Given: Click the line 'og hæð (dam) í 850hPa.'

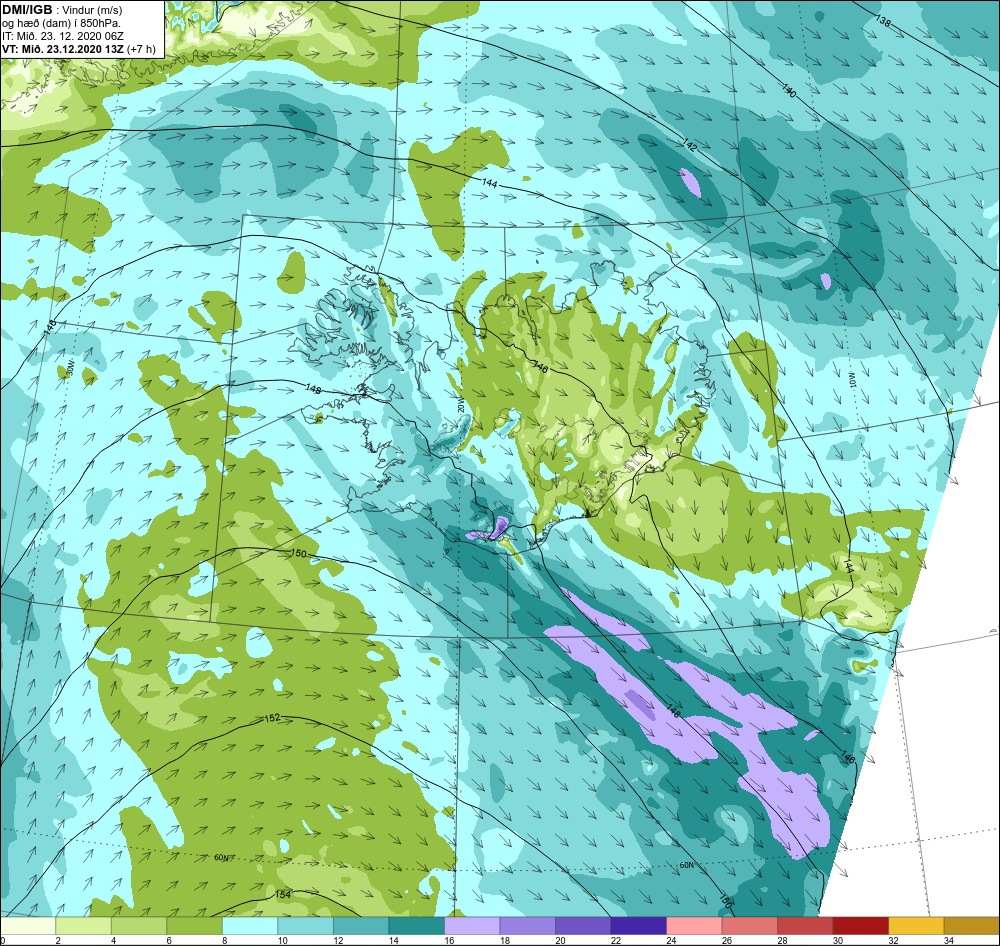Looking at the screenshot, I should point(62,23).
